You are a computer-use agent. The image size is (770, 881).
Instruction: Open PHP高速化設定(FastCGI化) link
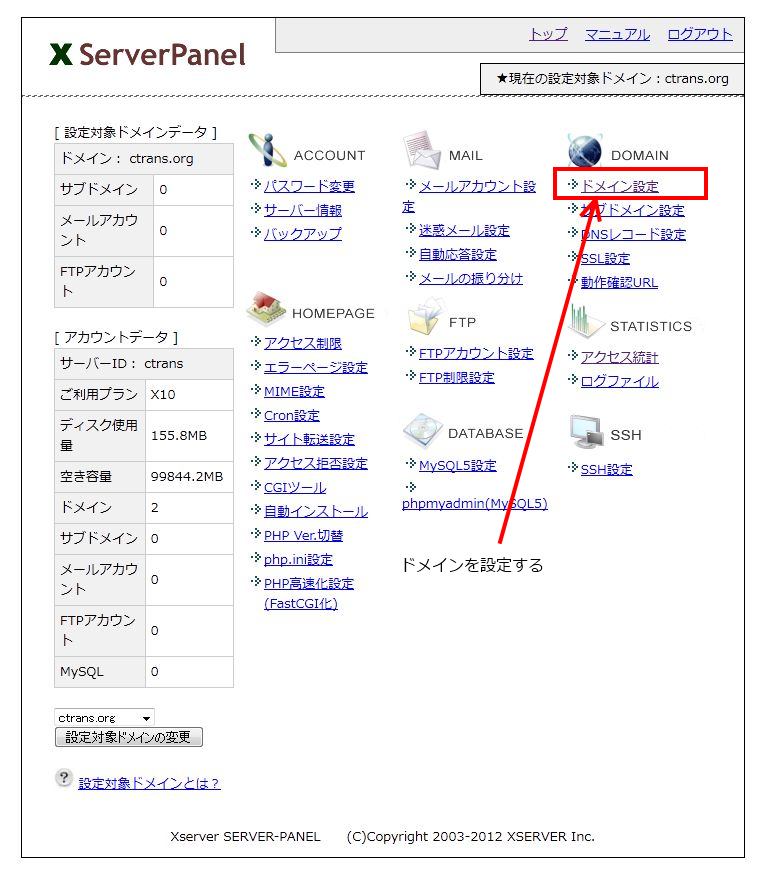point(309,593)
